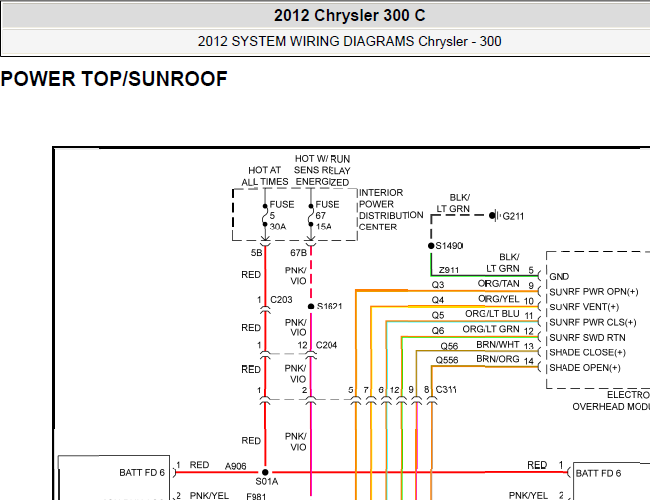
Task: Click the SHADE CLOSE(+) terminal label
Action: [x=587, y=353]
